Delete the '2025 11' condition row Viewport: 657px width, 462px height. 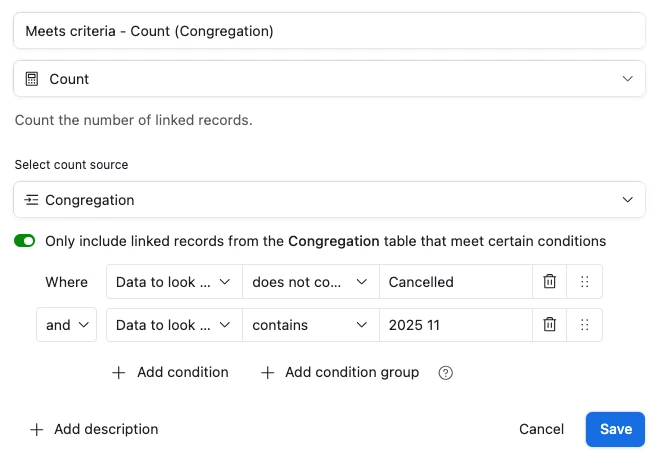point(549,324)
